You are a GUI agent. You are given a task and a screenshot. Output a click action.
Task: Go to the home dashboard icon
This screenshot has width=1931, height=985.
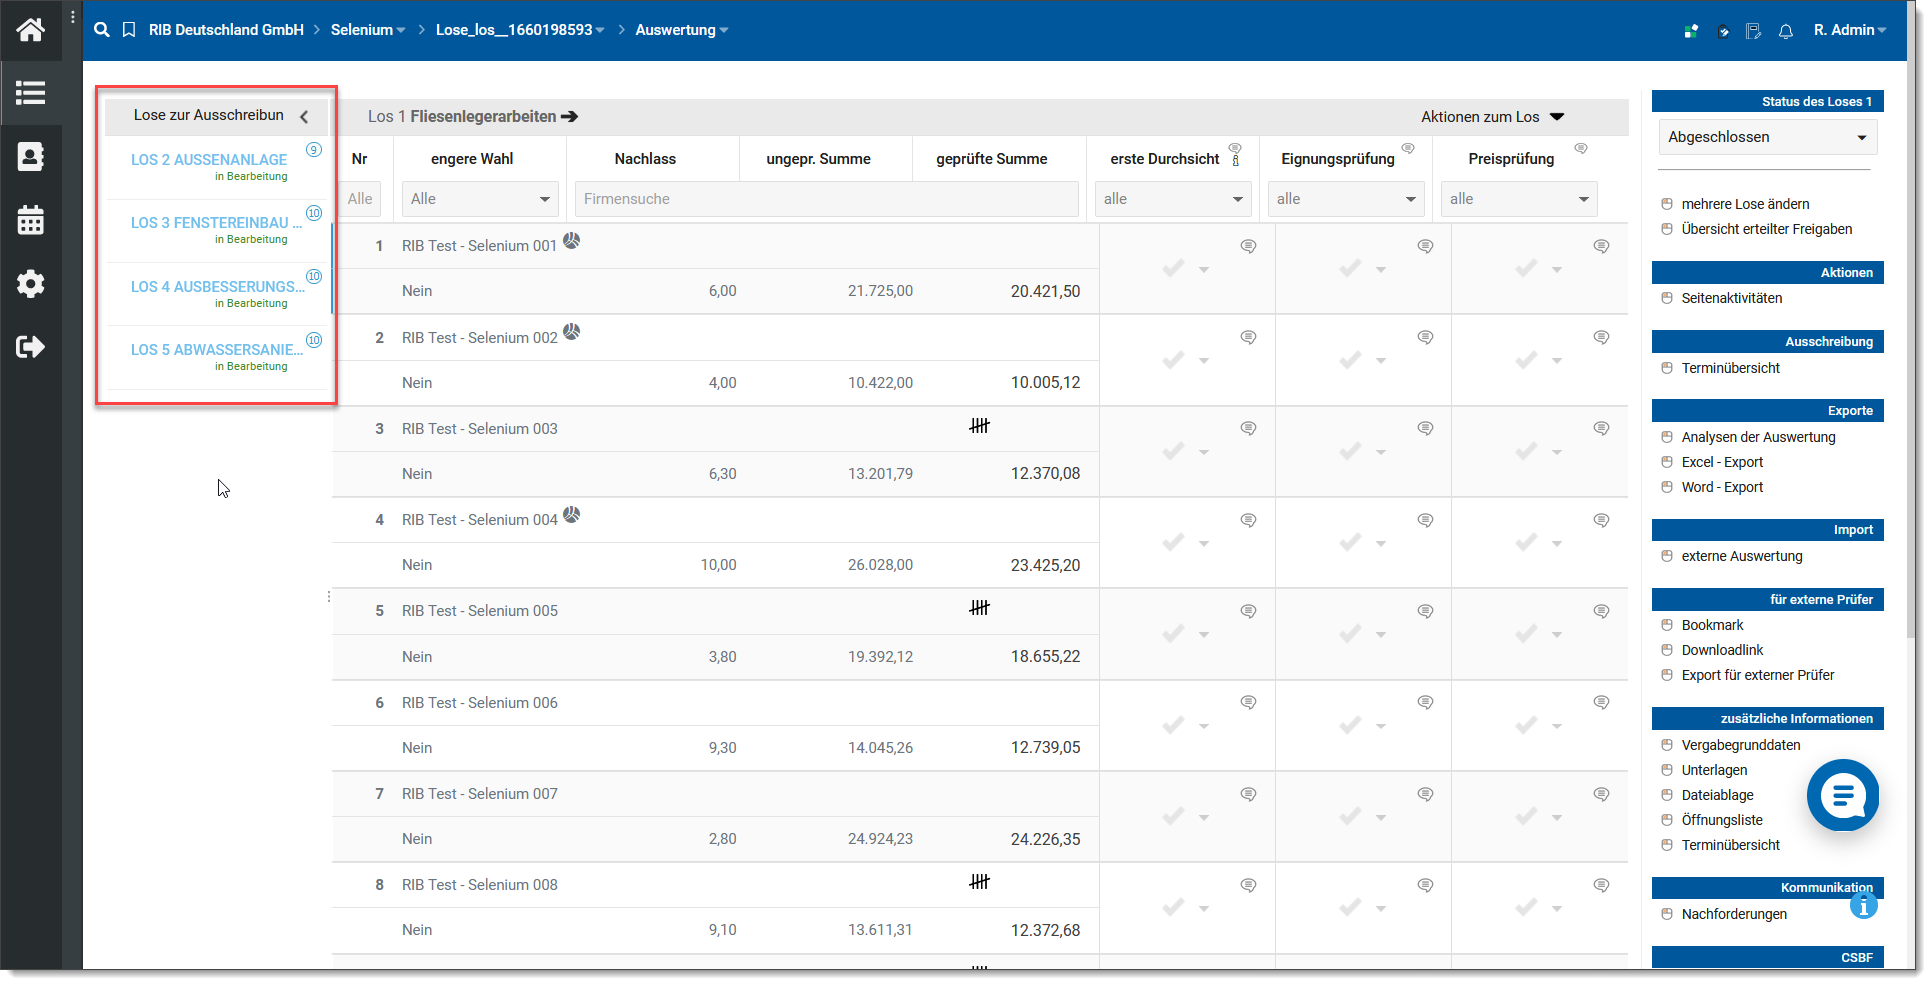click(x=30, y=30)
